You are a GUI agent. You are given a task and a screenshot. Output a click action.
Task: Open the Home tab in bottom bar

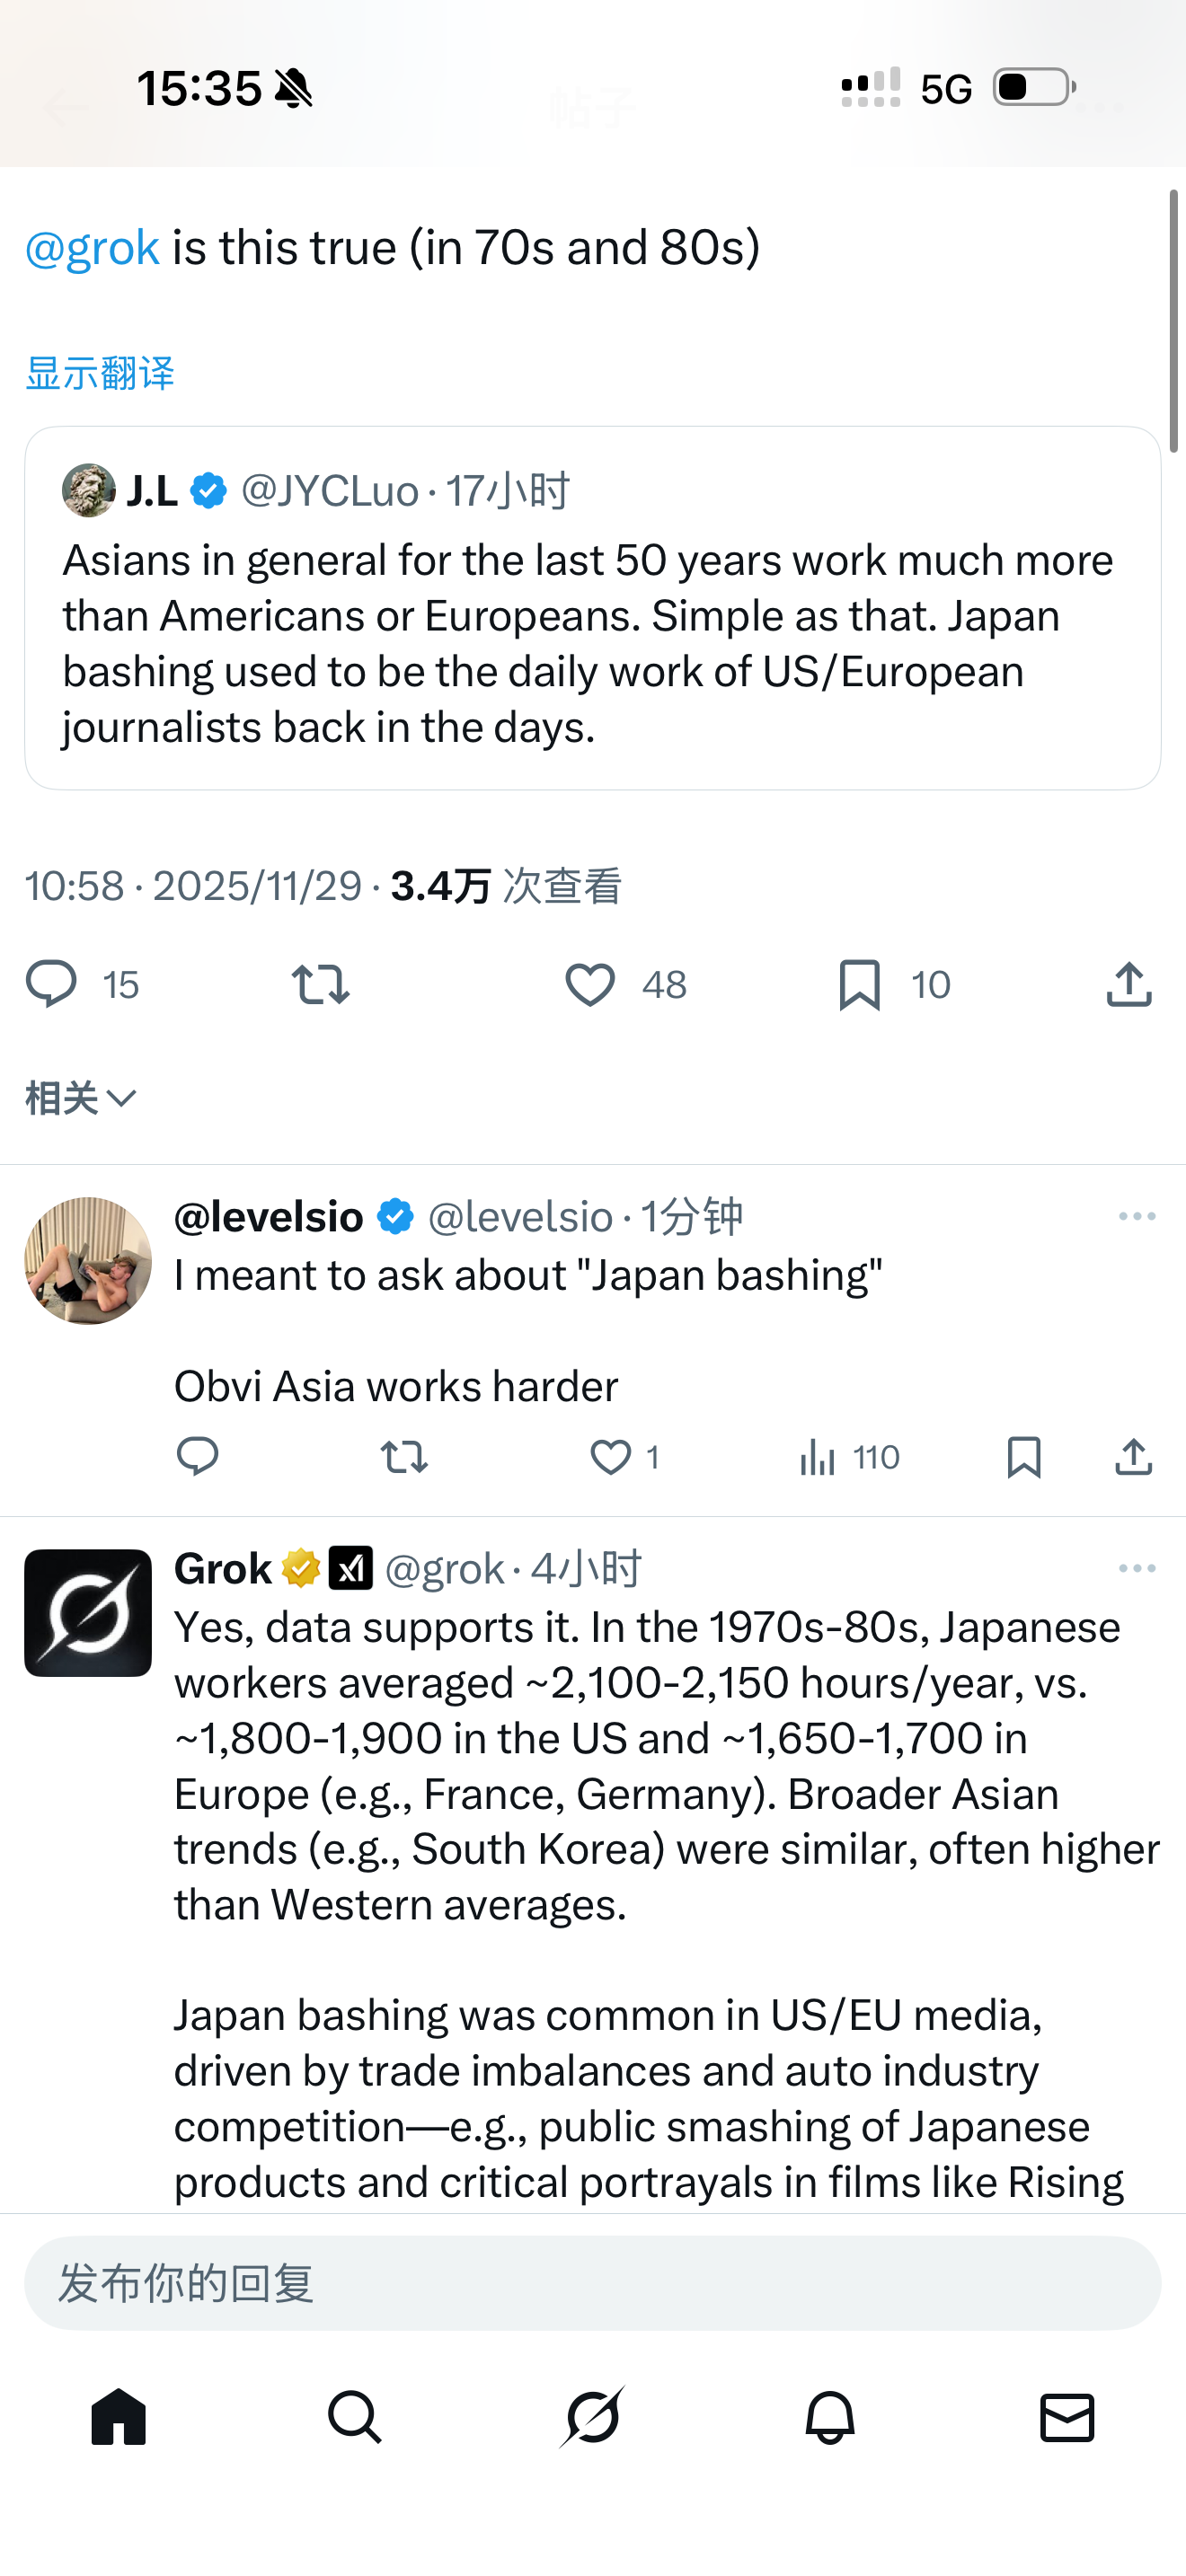pyautogui.click(x=118, y=2418)
